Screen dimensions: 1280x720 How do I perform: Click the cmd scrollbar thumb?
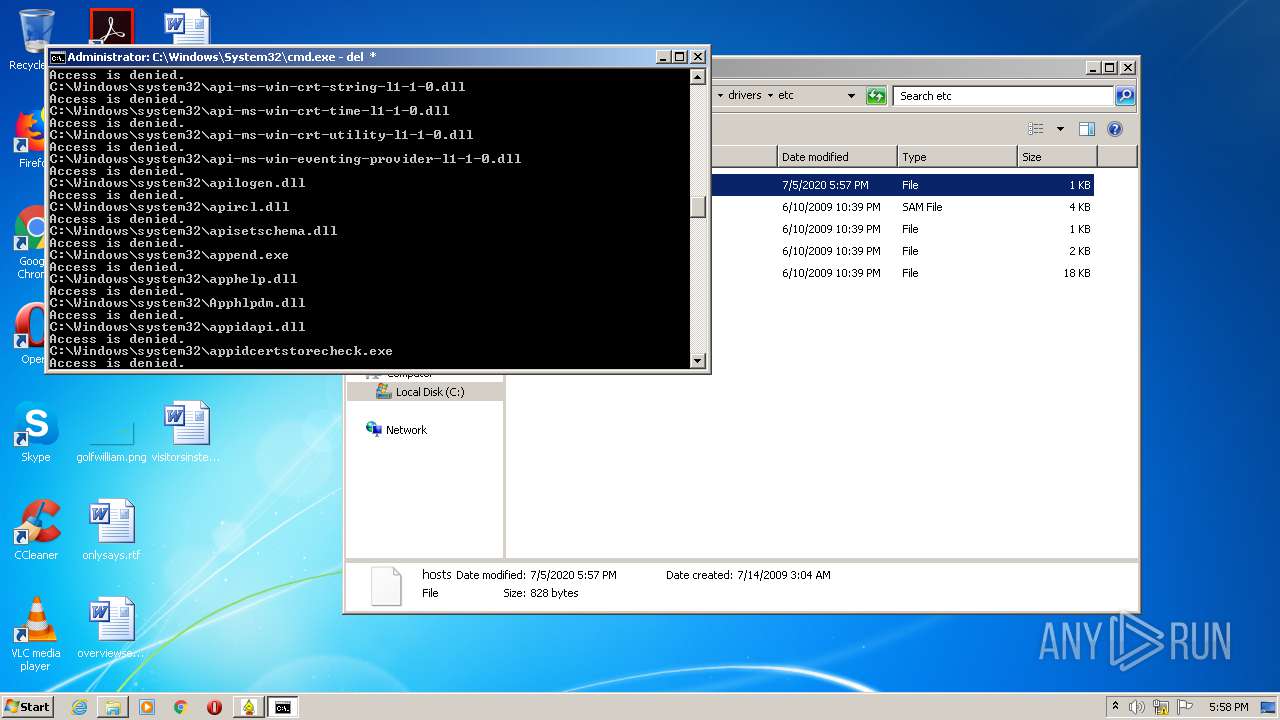tap(698, 207)
